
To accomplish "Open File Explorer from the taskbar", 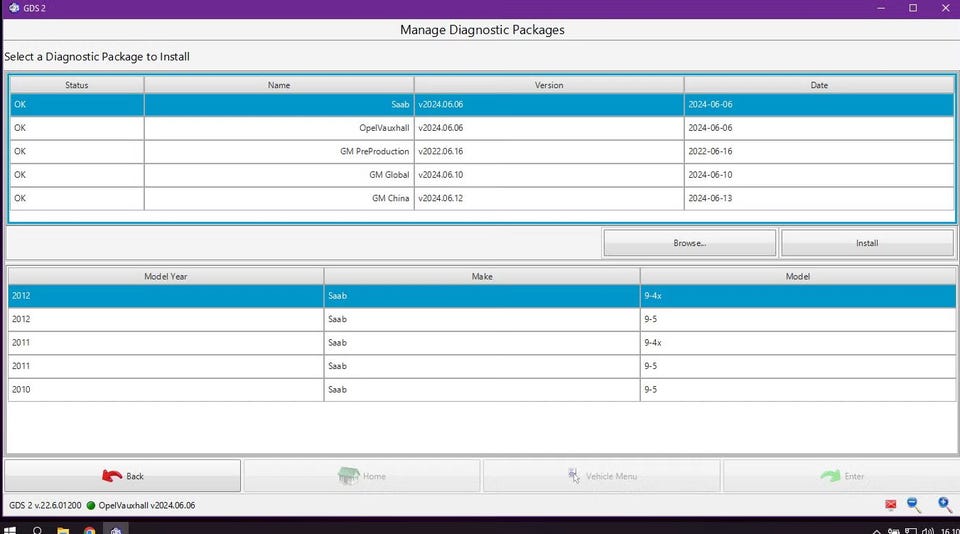I will tap(63, 530).
